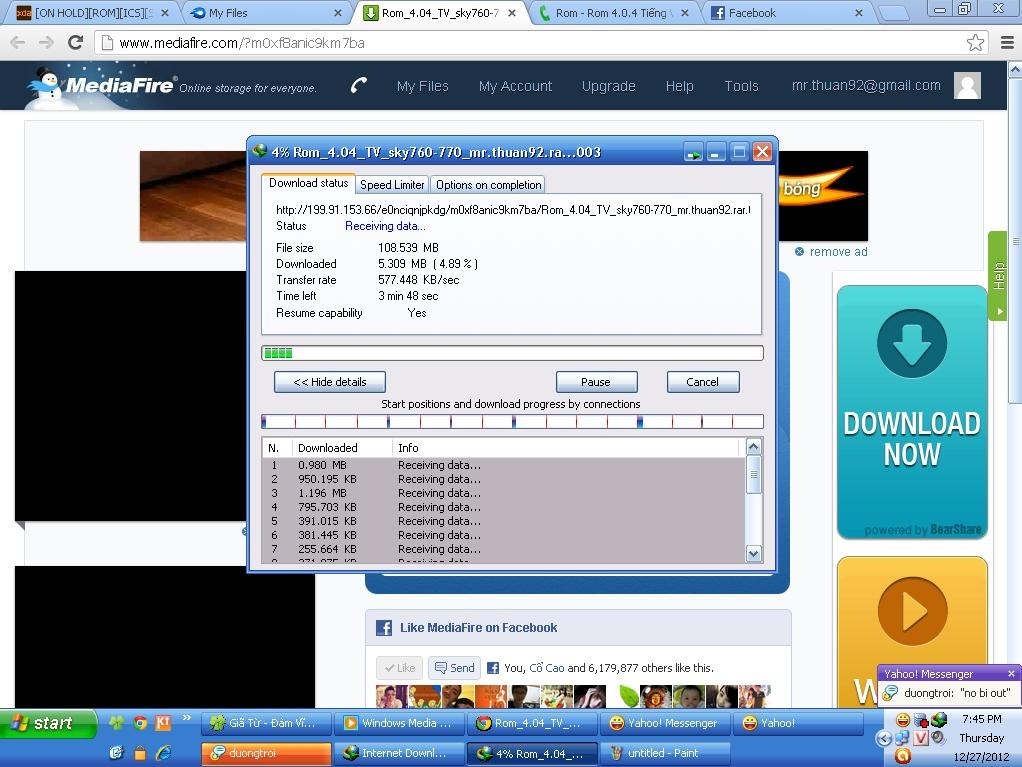Switch to the Rom - Rom 4.0.4 Tiếng tab
This screenshot has height=767, width=1022.
614,12
